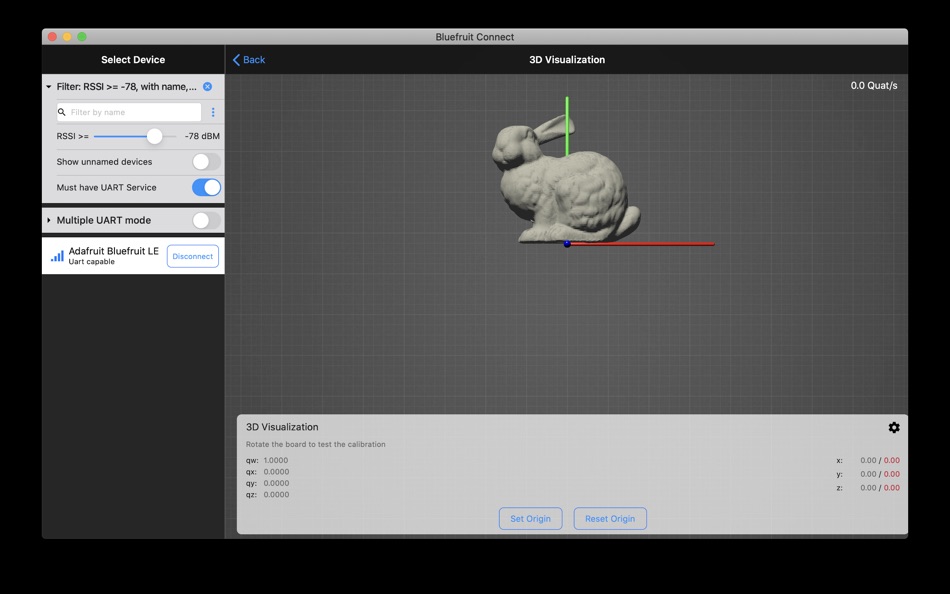
Task: Click the qx: quaternion label
Action: click(251, 472)
